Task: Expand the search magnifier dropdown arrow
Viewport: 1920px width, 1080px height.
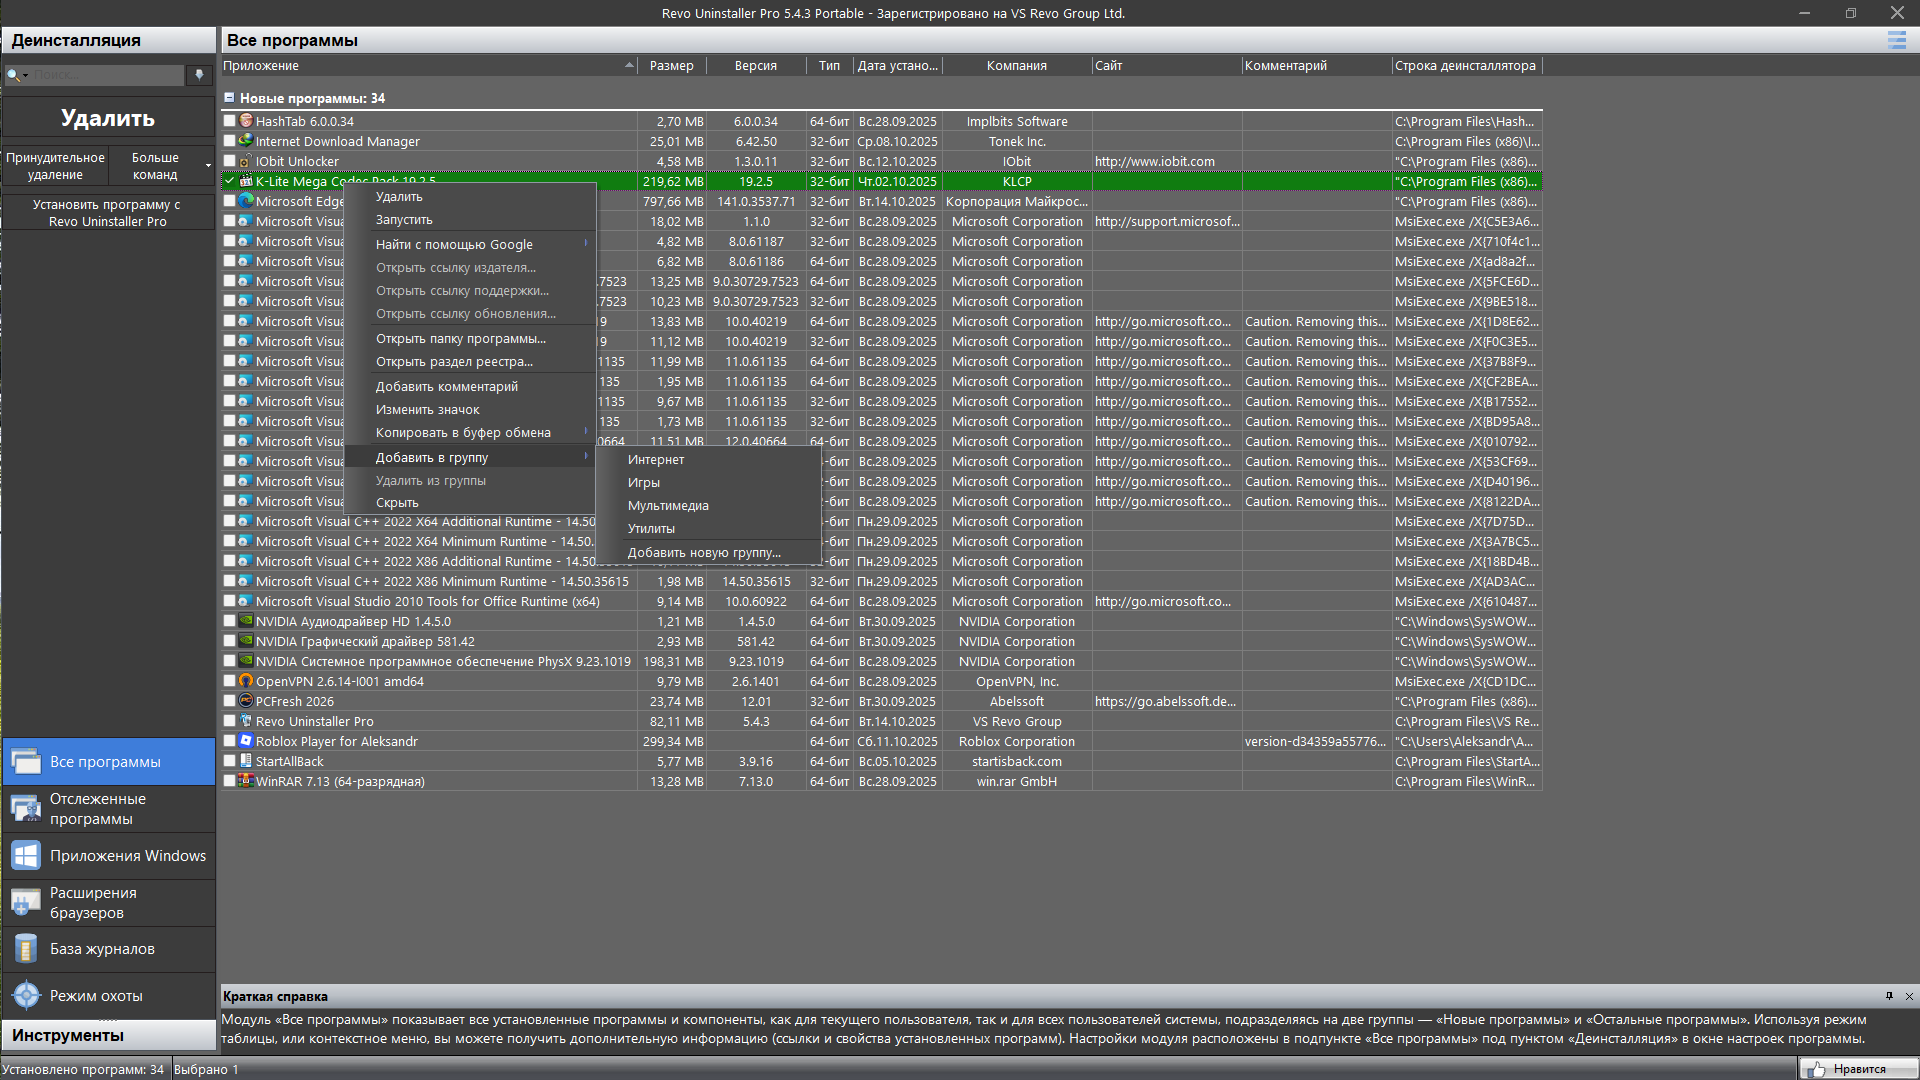Action: (x=26, y=75)
